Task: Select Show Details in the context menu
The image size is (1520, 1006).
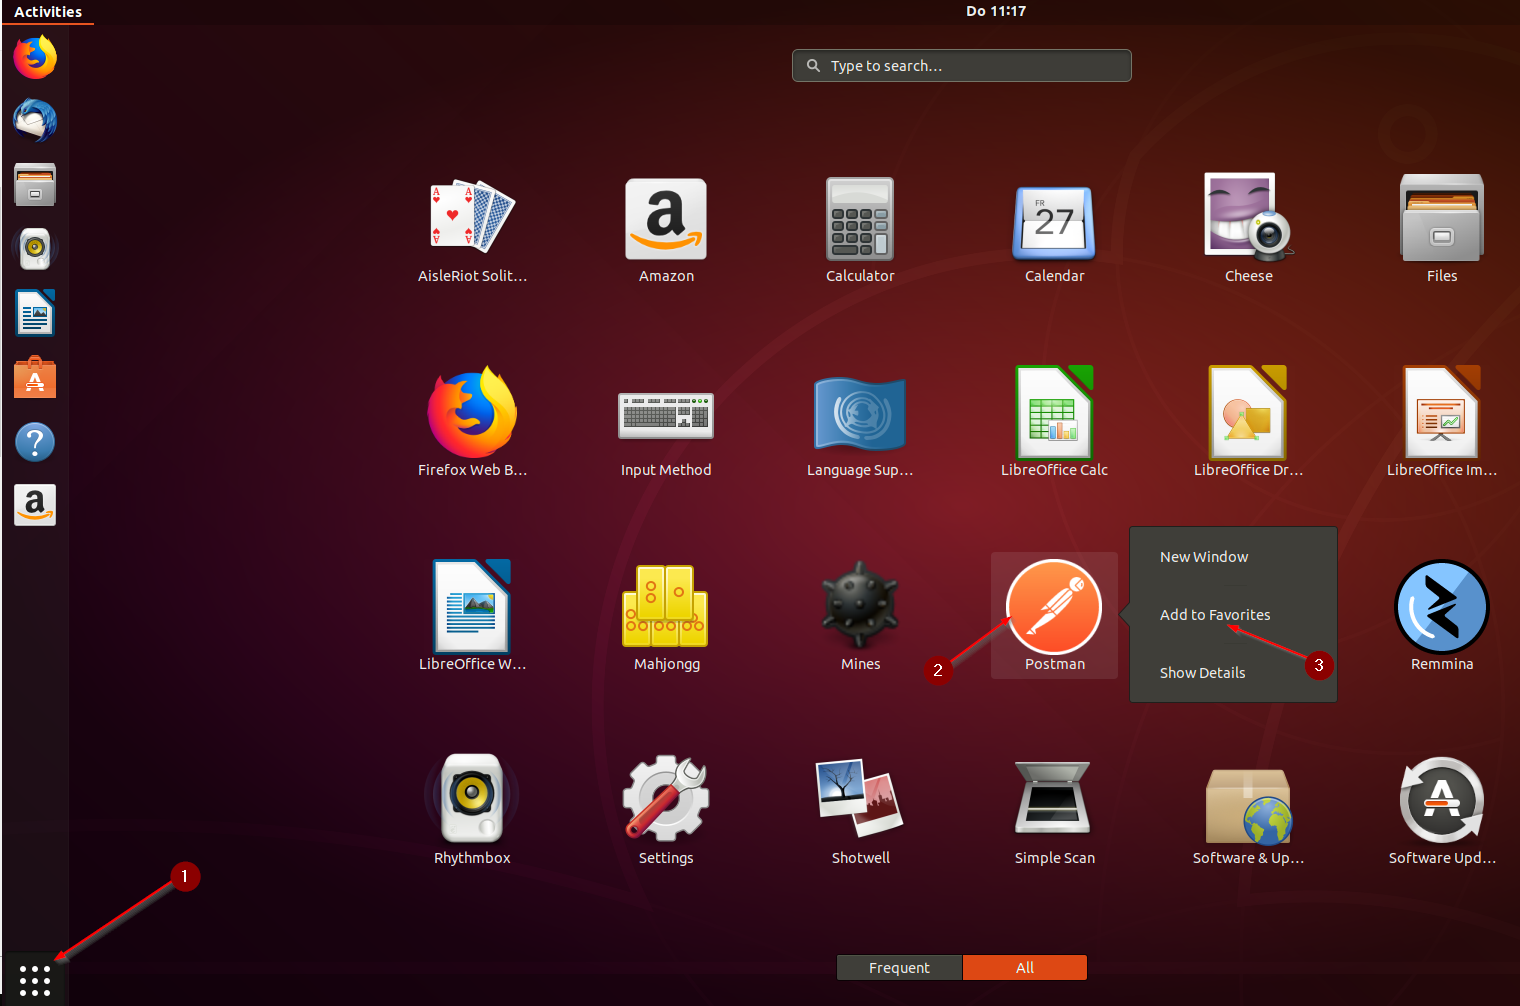Action: click(x=1202, y=673)
